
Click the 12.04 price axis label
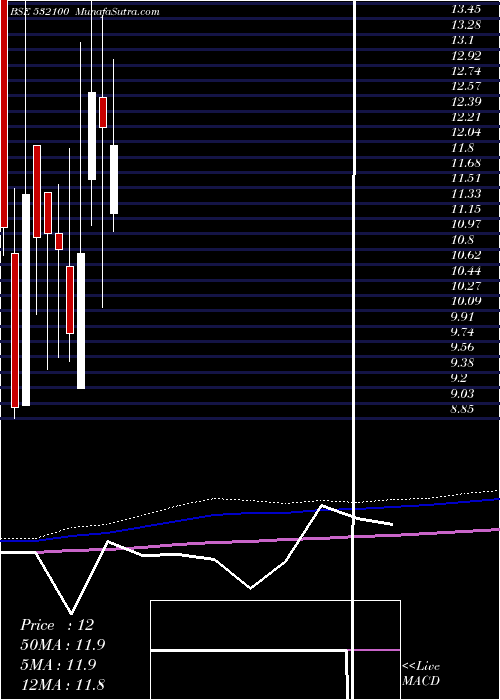point(467,132)
